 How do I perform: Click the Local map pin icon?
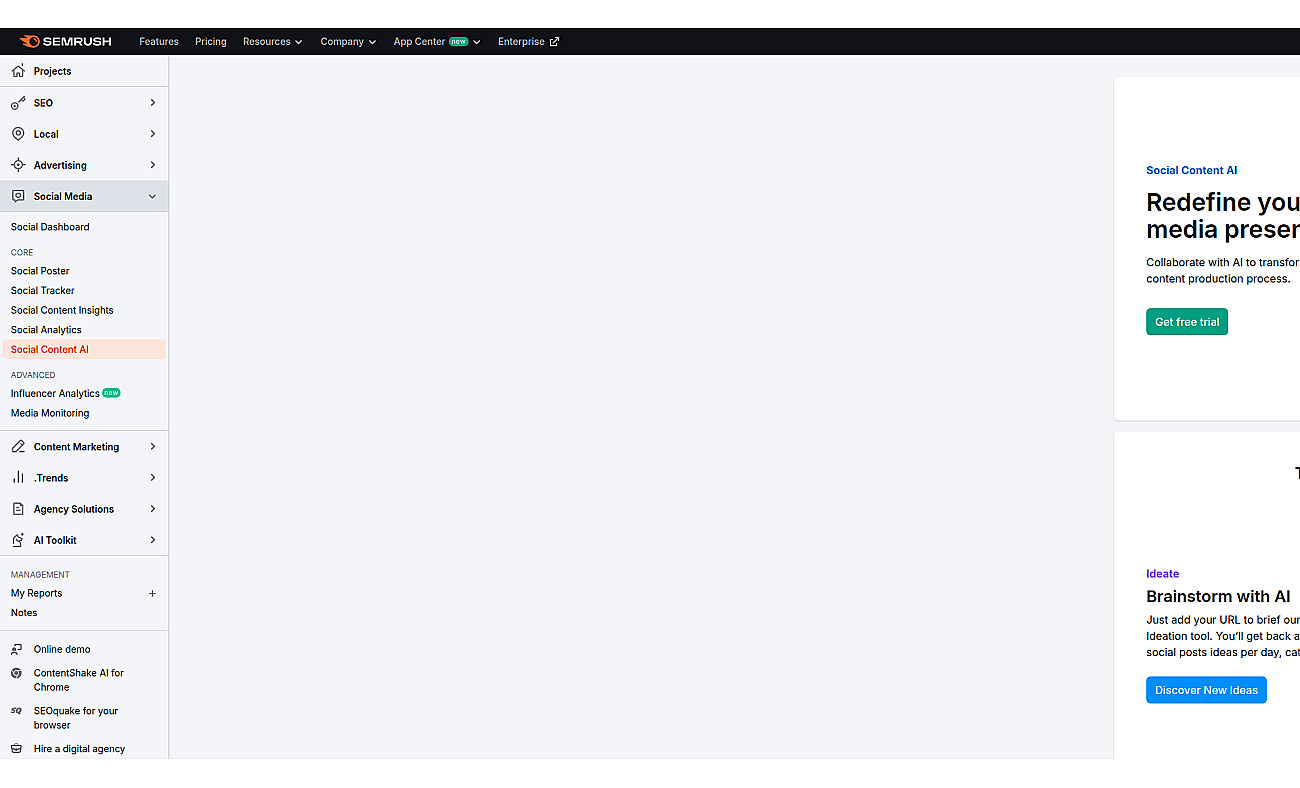[18, 134]
